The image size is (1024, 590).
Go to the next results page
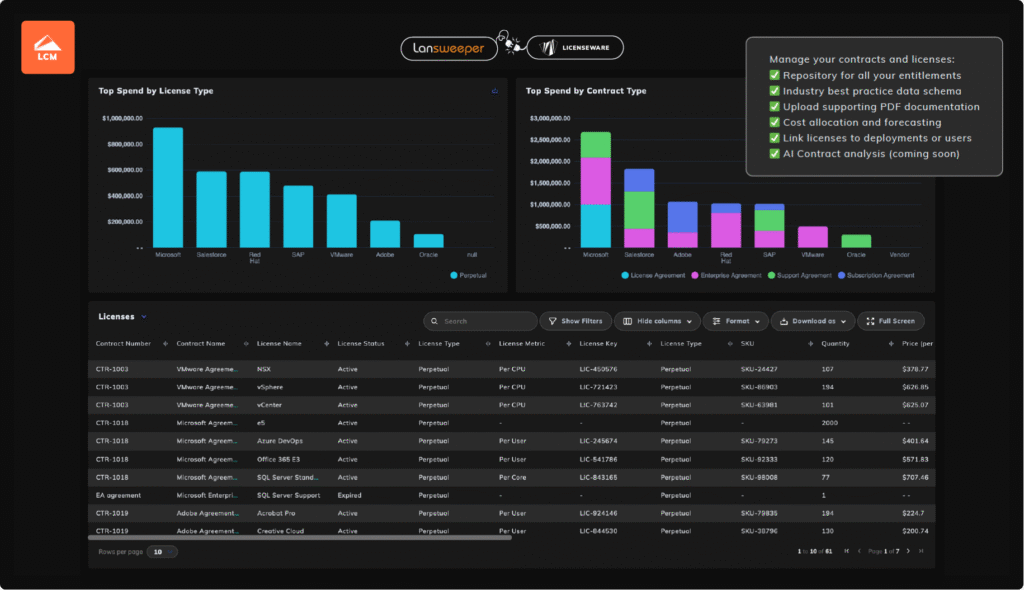click(x=908, y=551)
